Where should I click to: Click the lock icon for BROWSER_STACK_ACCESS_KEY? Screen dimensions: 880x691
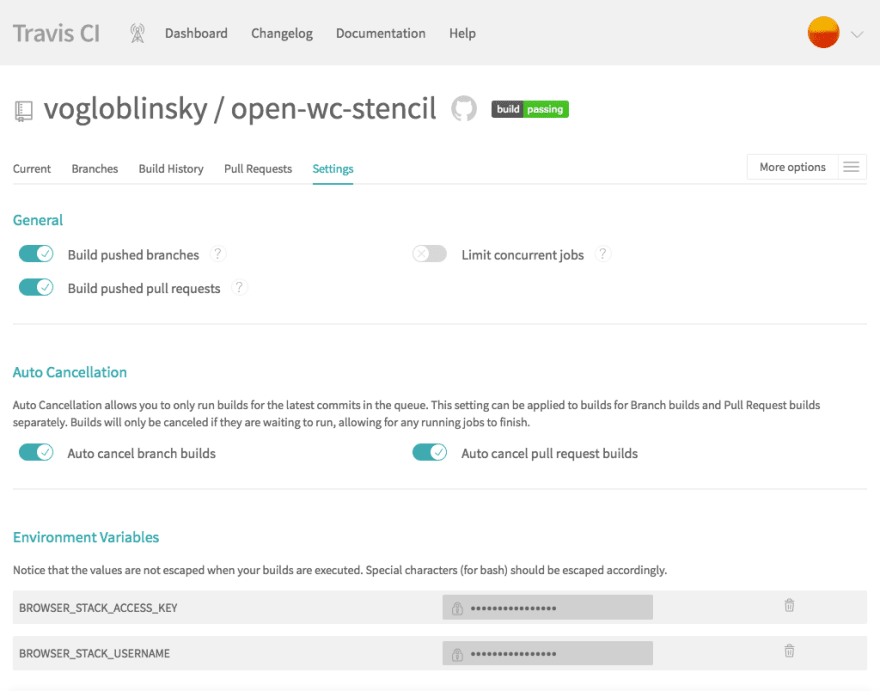457,608
